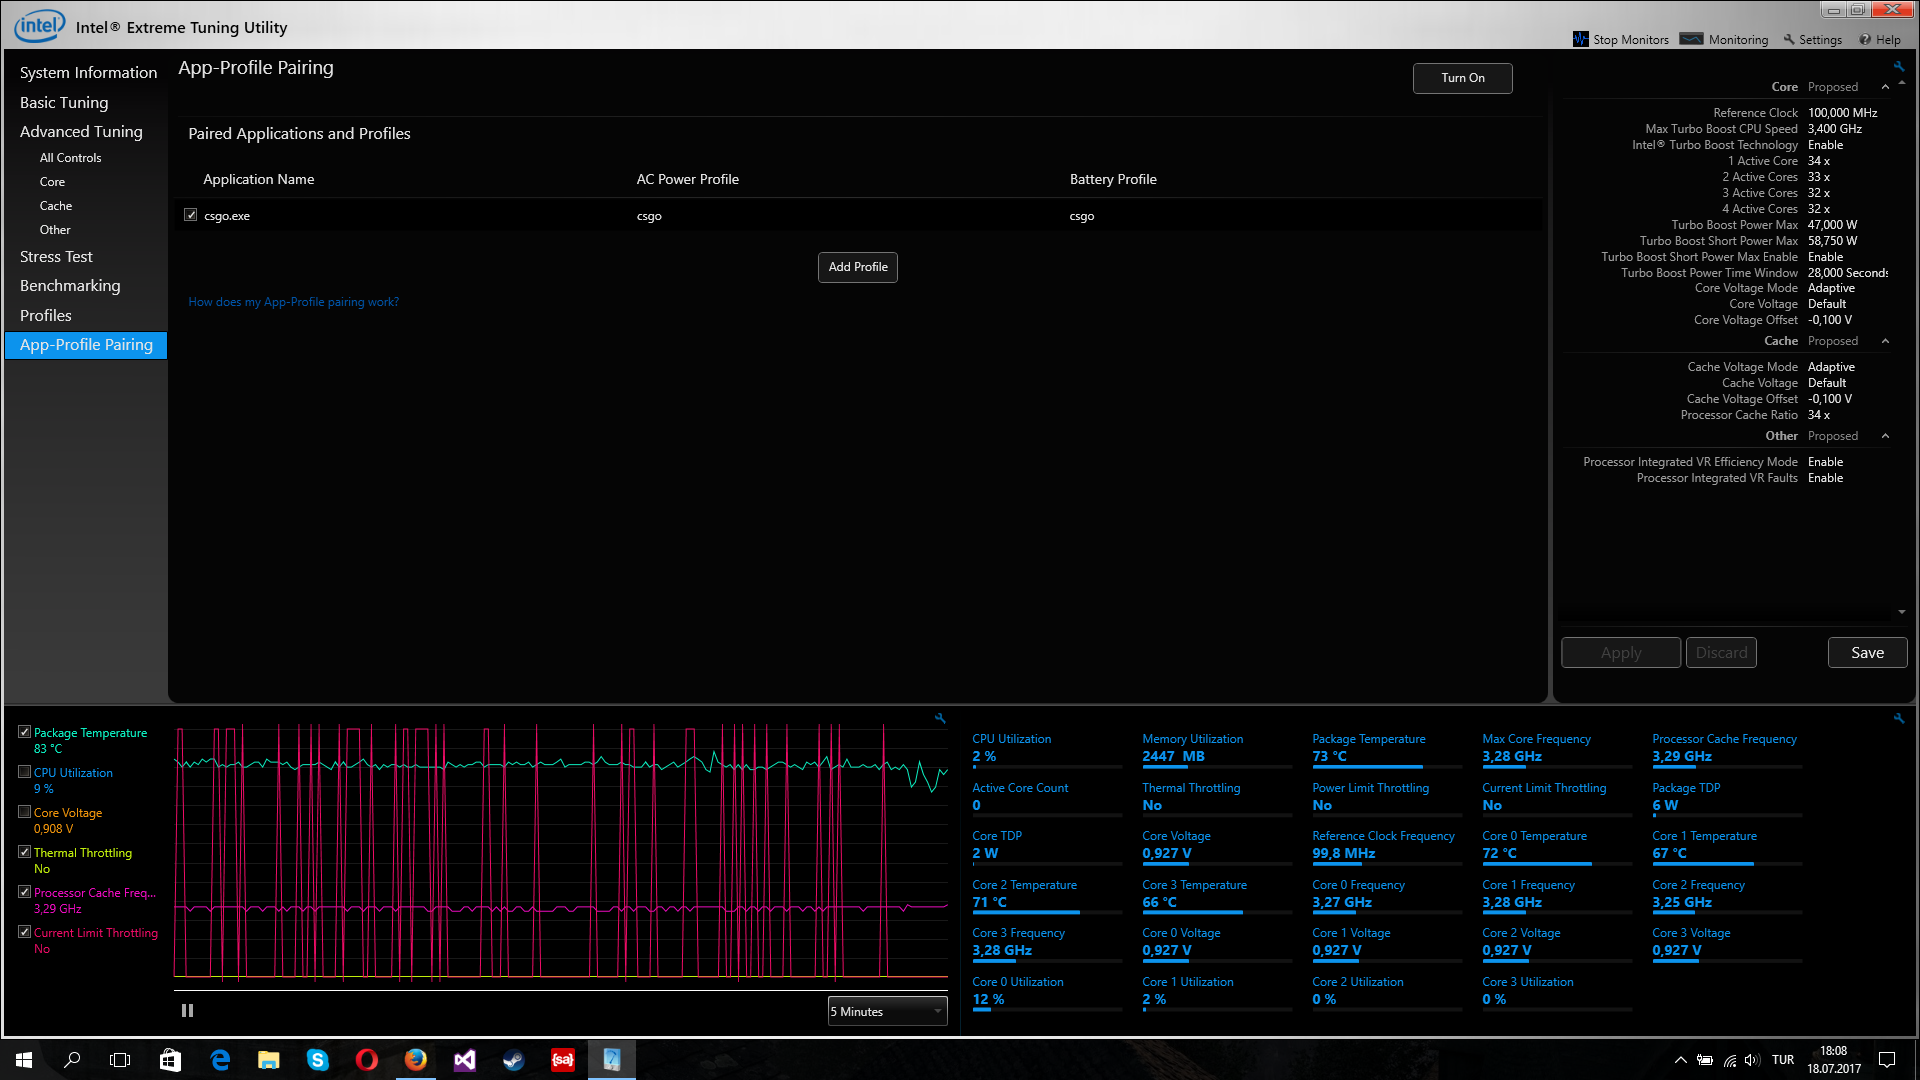Image resolution: width=1920 pixels, height=1080 pixels.
Task: Toggle the Current Limit Throttling graph checkbox
Action: (25, 932)
